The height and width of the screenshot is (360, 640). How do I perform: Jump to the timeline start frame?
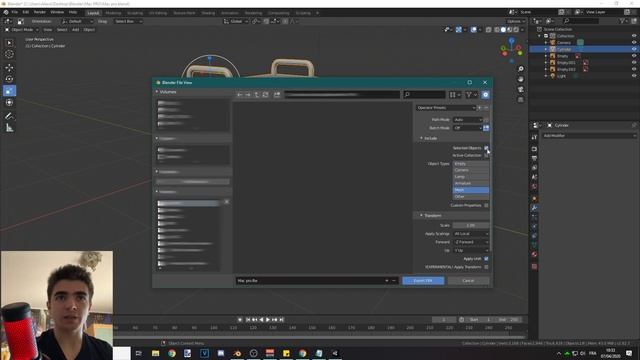click(248, 320)
